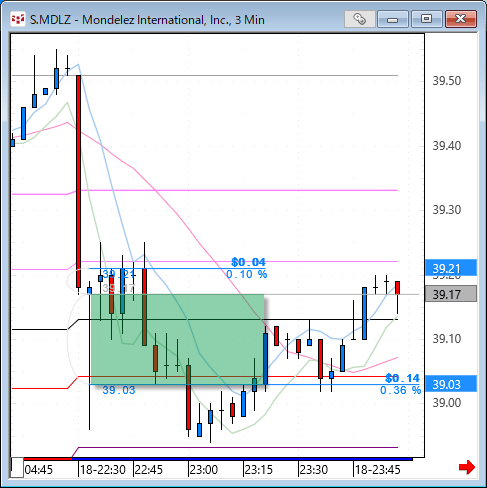Click the 39.30 price axis value
The image size is (487, 488).
pos(447,210)
